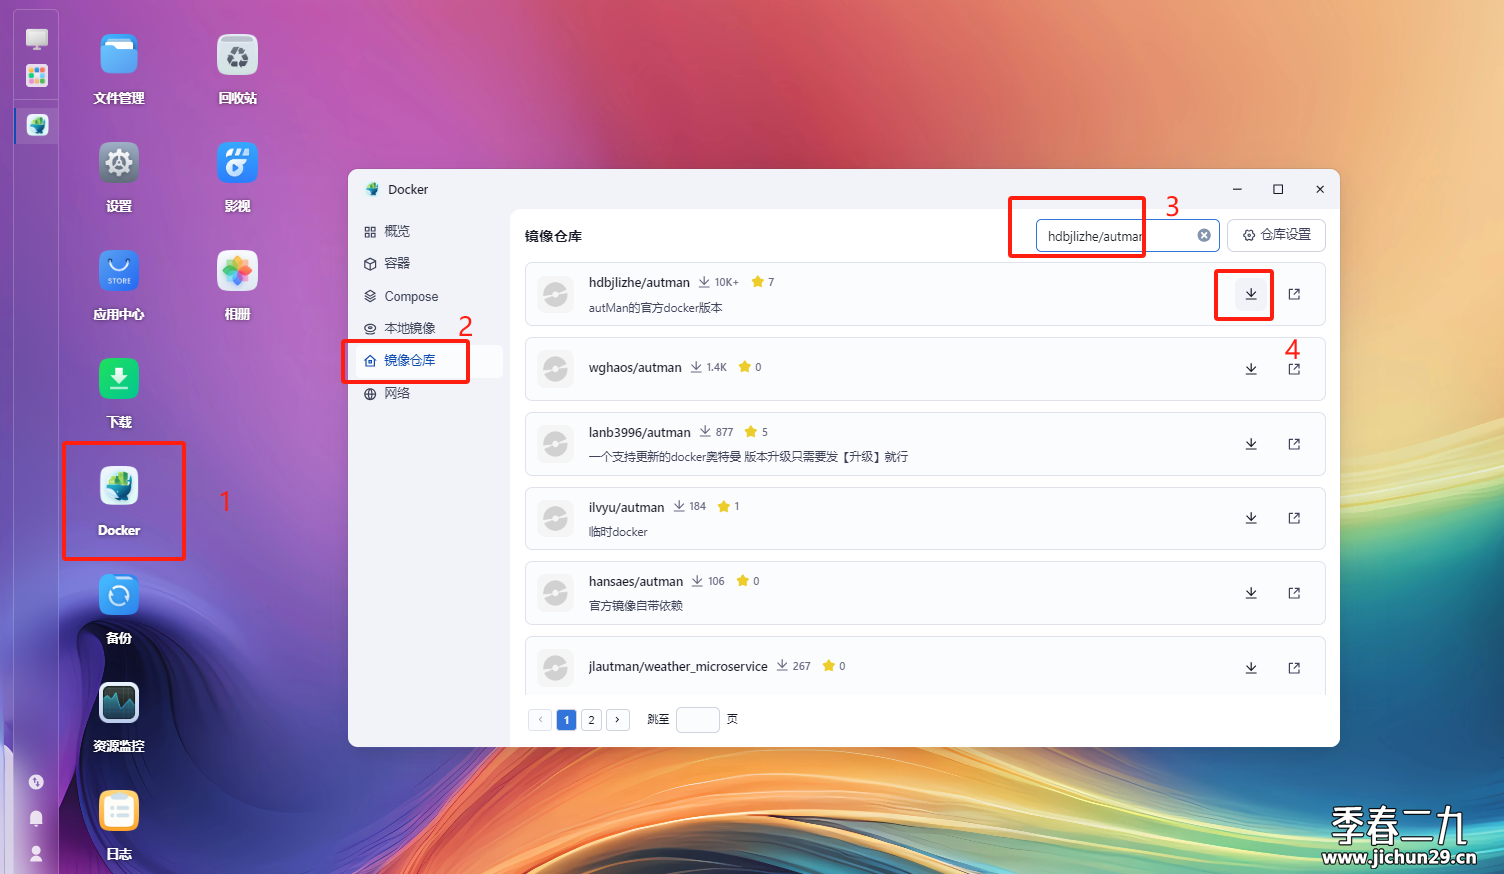Open the Docker desktop icon
The image size is (1504, 874).
pos(119,487)
